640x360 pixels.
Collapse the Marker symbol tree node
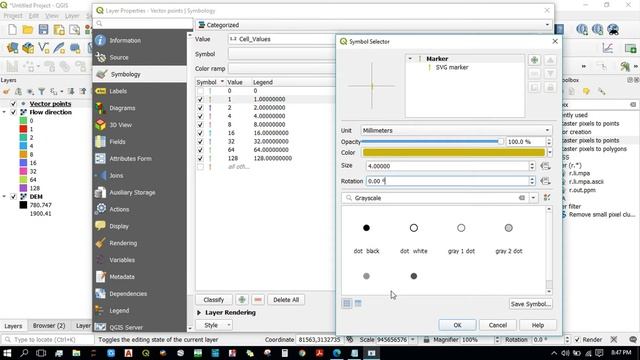click(x=410, y=59)
